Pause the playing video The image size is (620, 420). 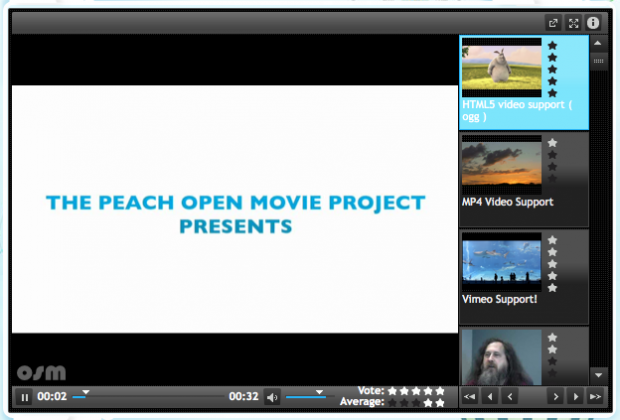click(x=25, y=397)
